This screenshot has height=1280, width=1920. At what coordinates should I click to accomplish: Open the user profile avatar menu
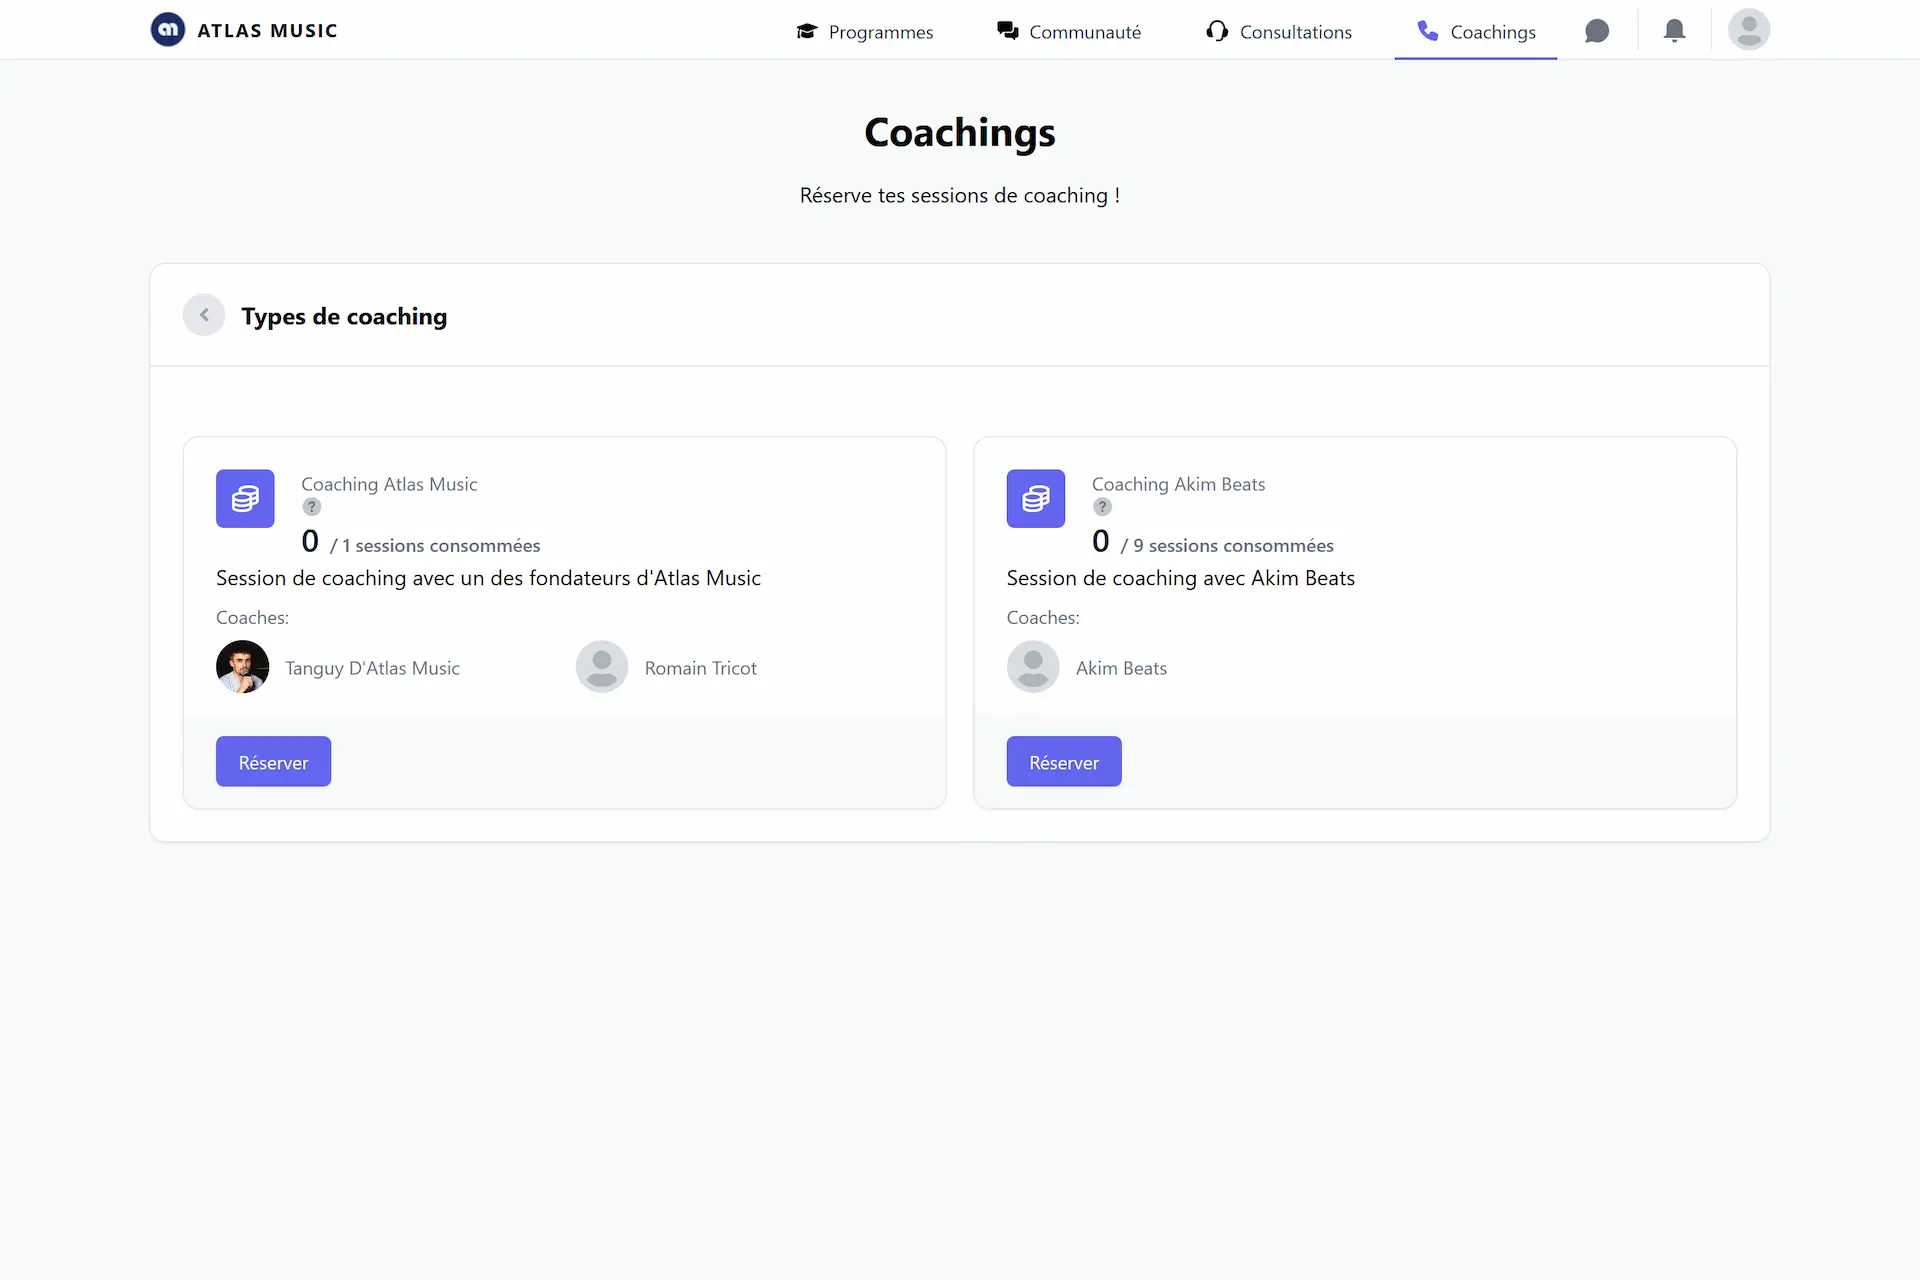(1748, 30)
